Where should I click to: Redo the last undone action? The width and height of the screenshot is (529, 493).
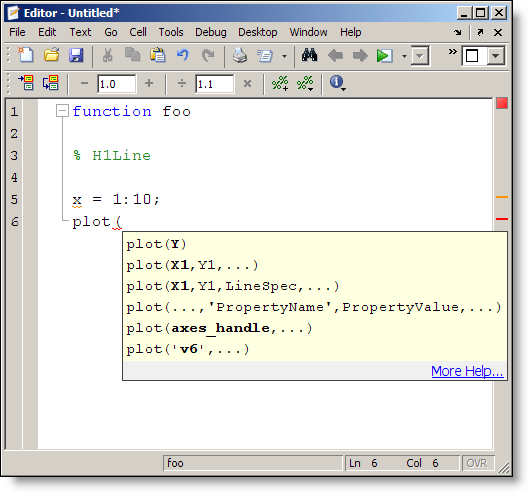(x=208, y=55)
